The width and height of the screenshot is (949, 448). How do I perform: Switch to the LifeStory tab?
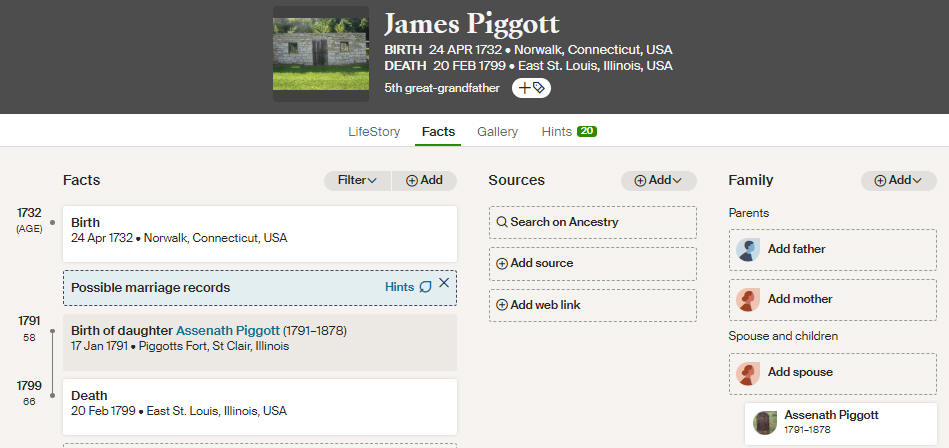374,131
